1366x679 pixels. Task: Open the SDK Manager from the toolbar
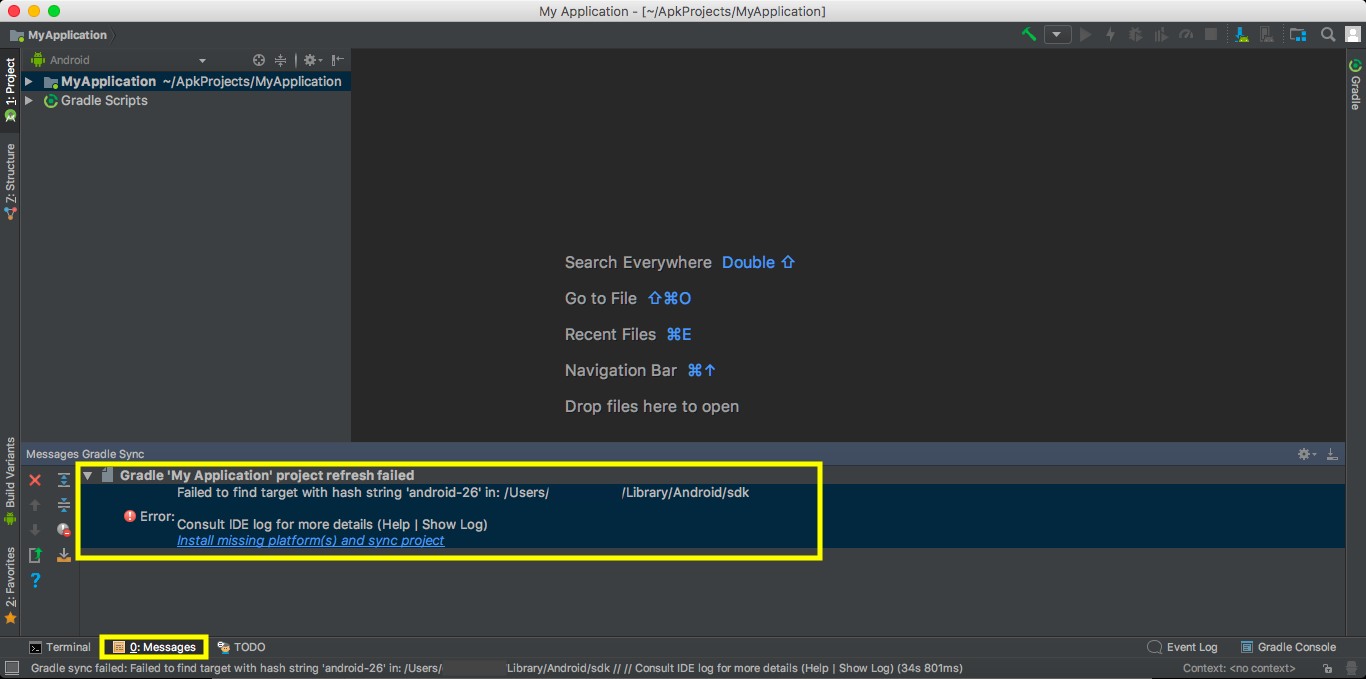pos(1242,34)
